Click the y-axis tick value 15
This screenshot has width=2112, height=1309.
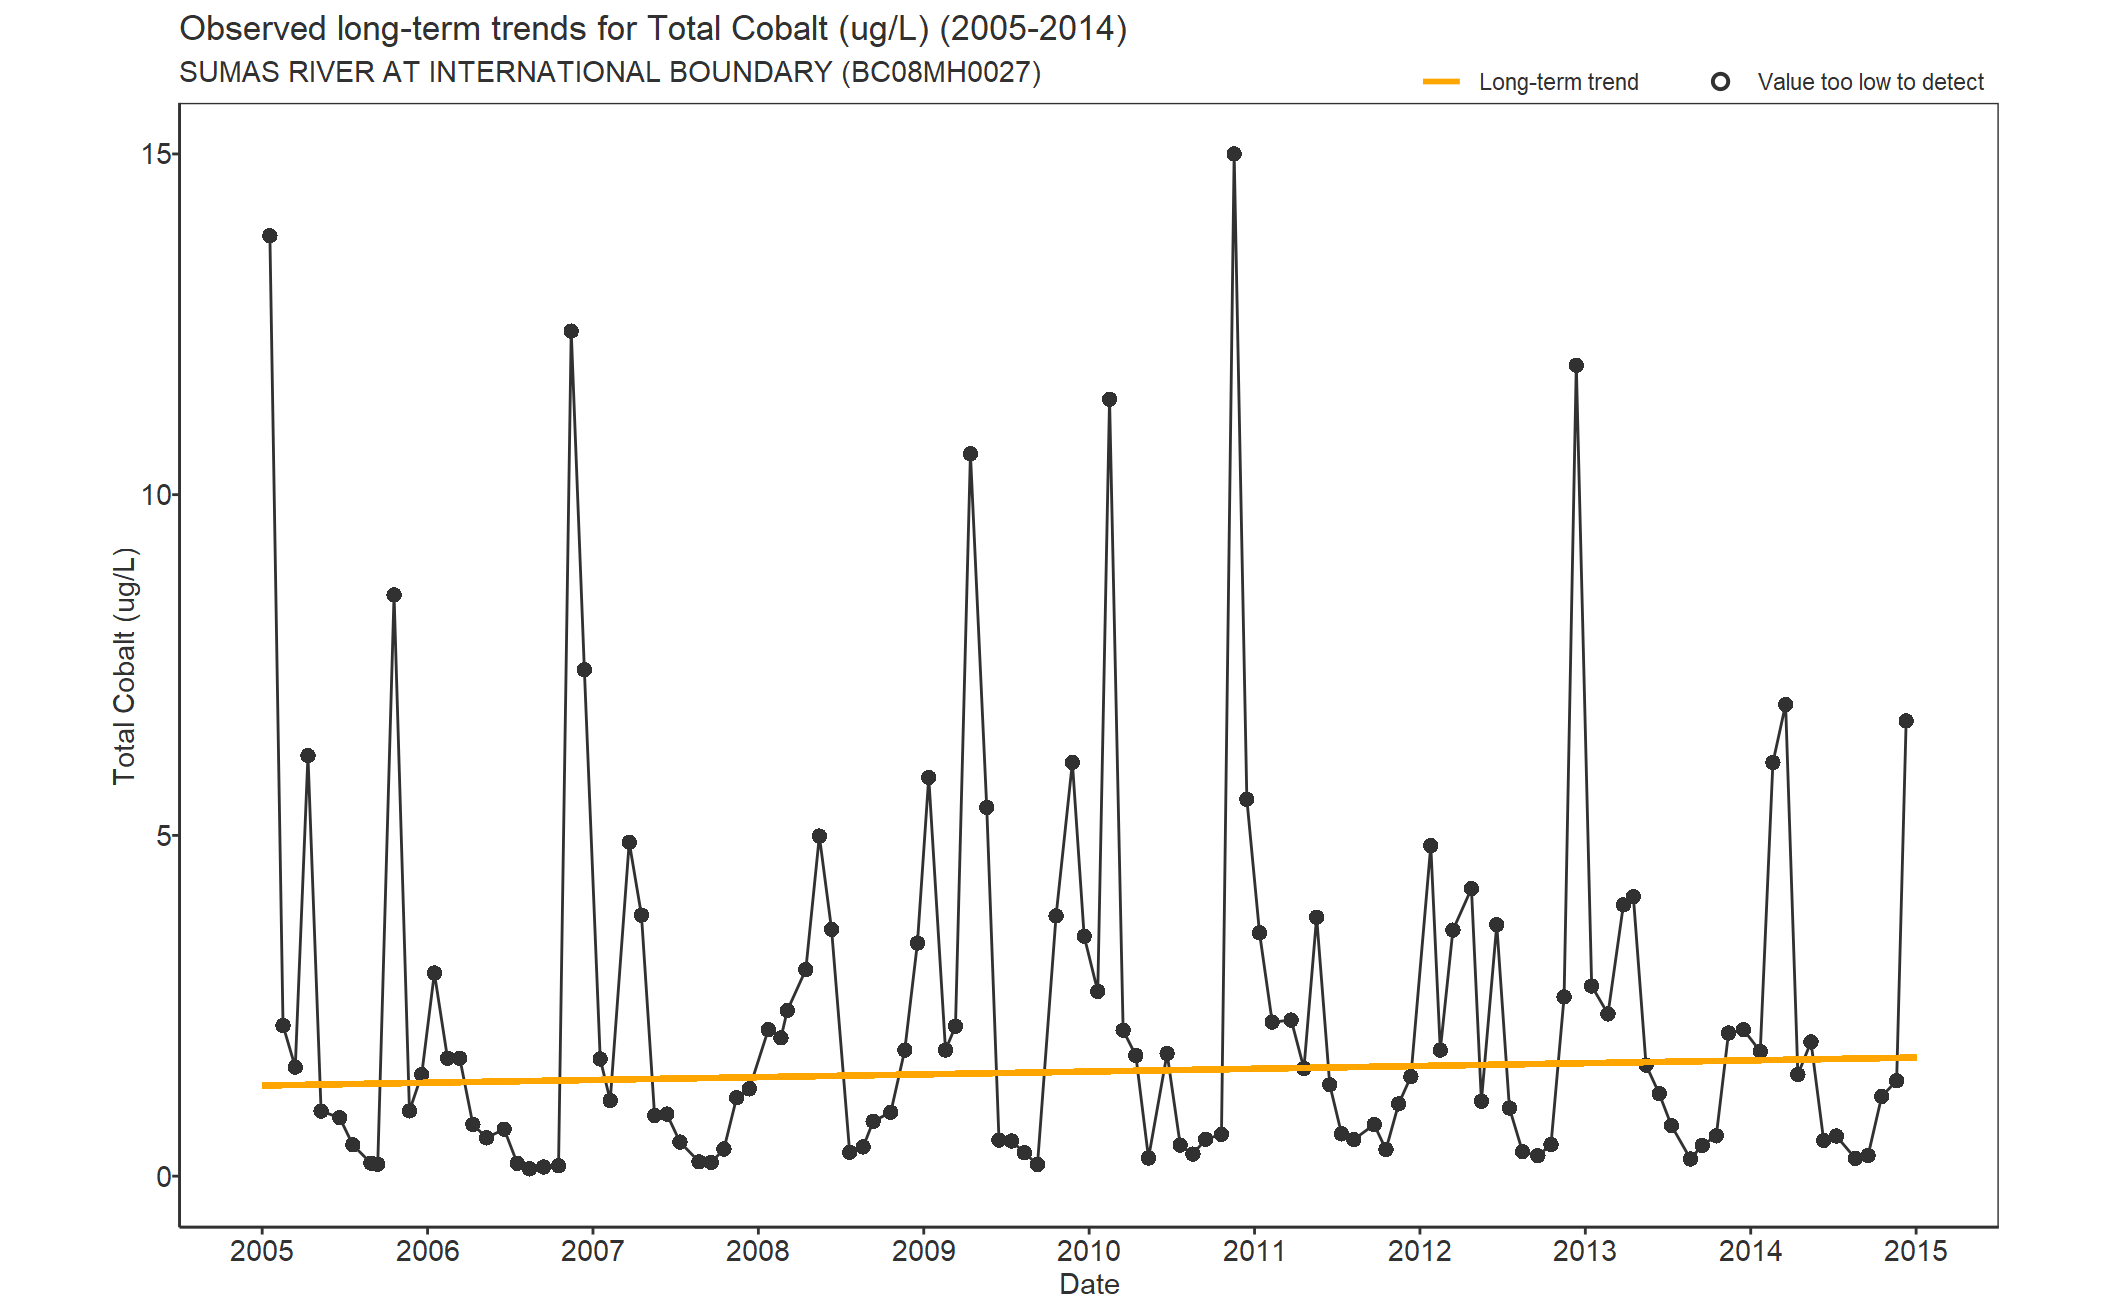click(157, 154)
